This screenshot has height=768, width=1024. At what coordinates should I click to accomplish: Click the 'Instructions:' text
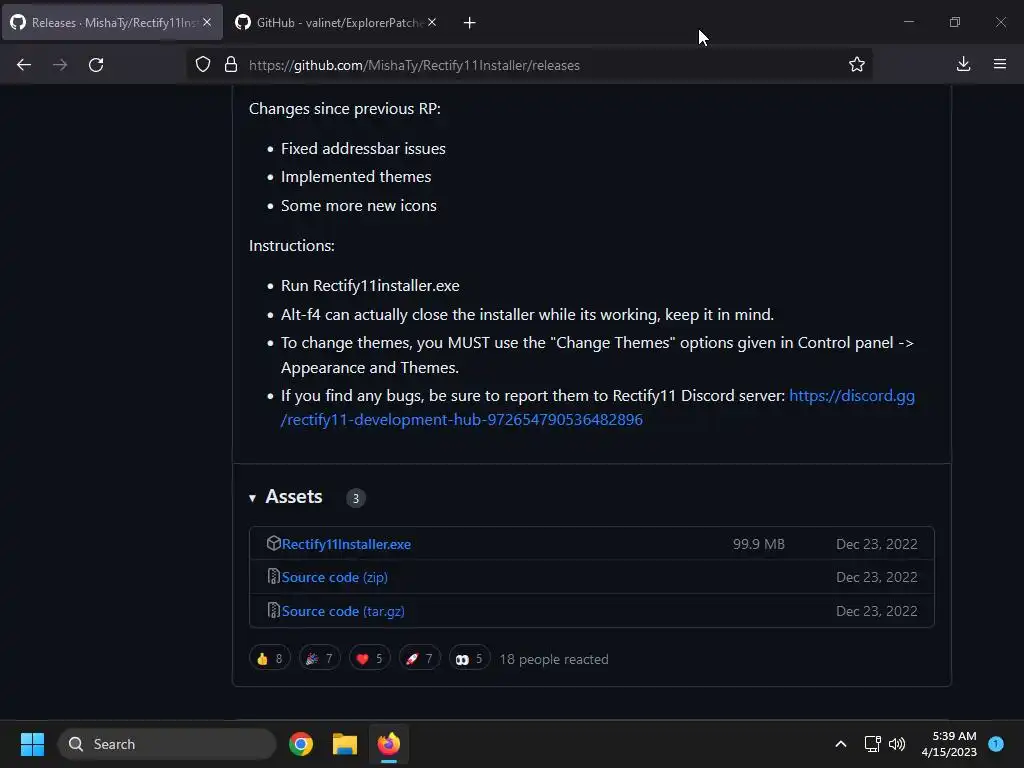(x=291, y=246)
